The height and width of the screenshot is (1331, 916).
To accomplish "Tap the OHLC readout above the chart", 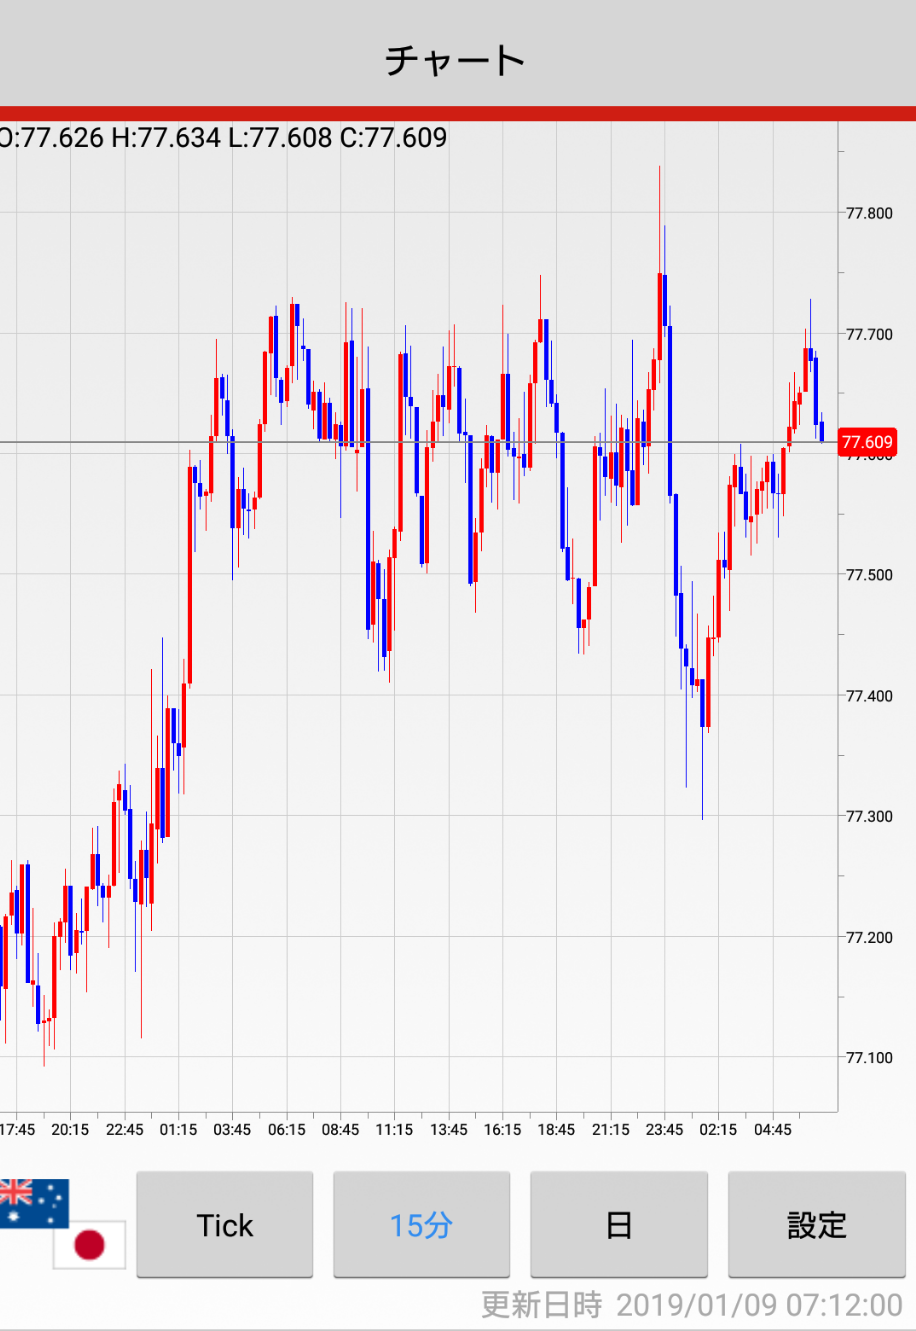I will click(224, 138).
